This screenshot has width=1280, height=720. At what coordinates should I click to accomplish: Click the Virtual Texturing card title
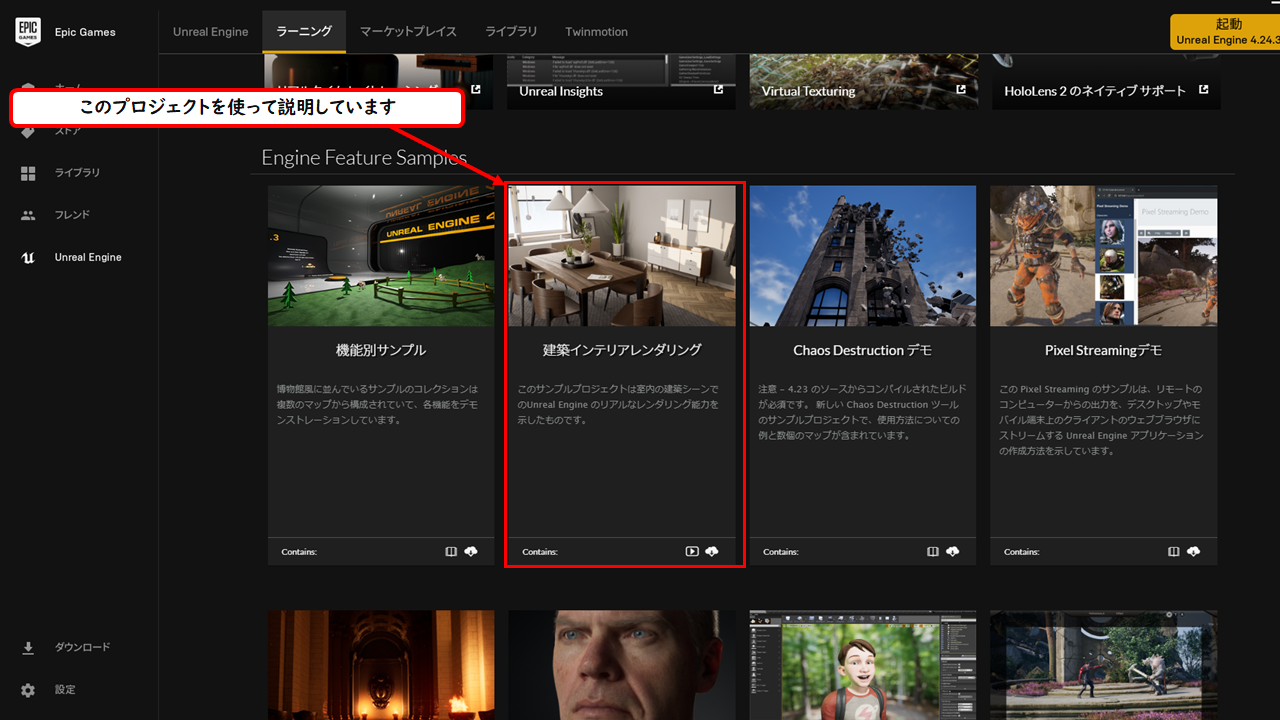tap(808, 91)
